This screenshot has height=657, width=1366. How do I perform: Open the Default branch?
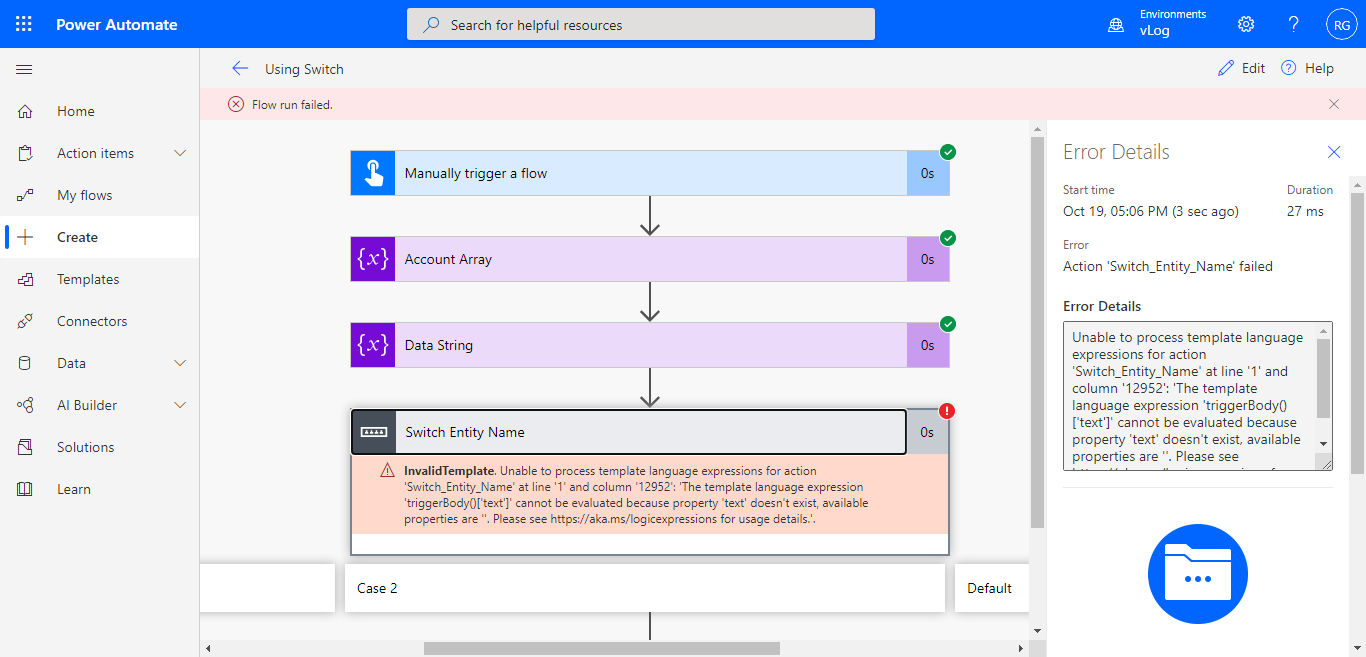point(993,588)
